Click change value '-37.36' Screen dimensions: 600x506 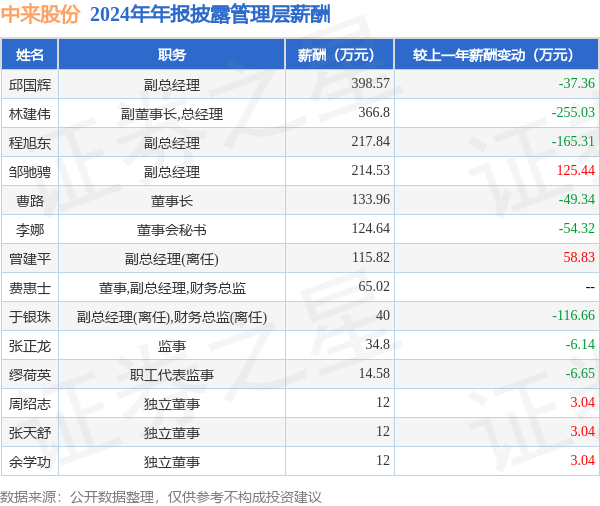click(577, 83)
